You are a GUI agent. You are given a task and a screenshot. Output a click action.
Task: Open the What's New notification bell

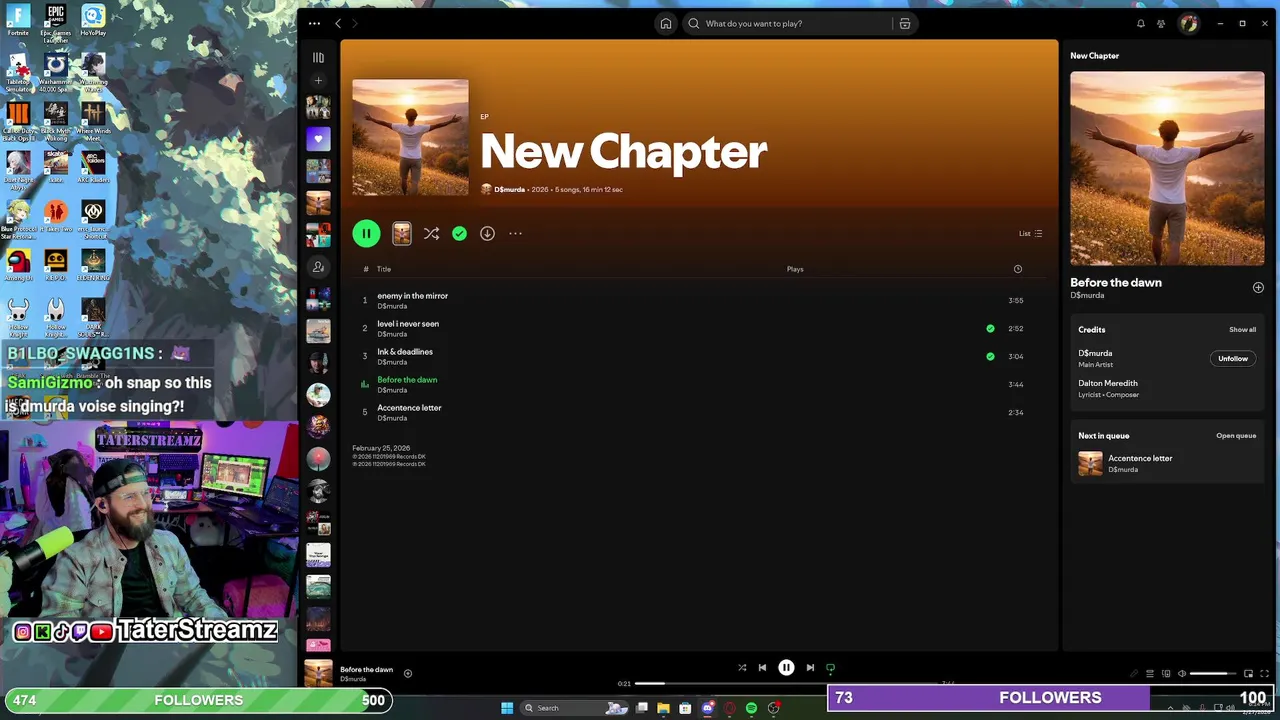(1140, 23)
